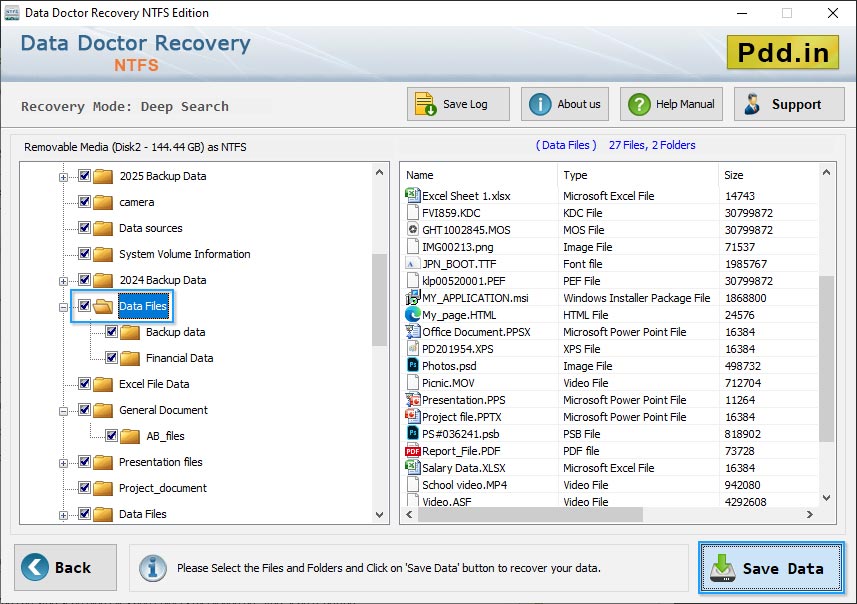Screen dimensions: 857x604
Task: Expand the Presentation files node
Action: click(63, 463)
